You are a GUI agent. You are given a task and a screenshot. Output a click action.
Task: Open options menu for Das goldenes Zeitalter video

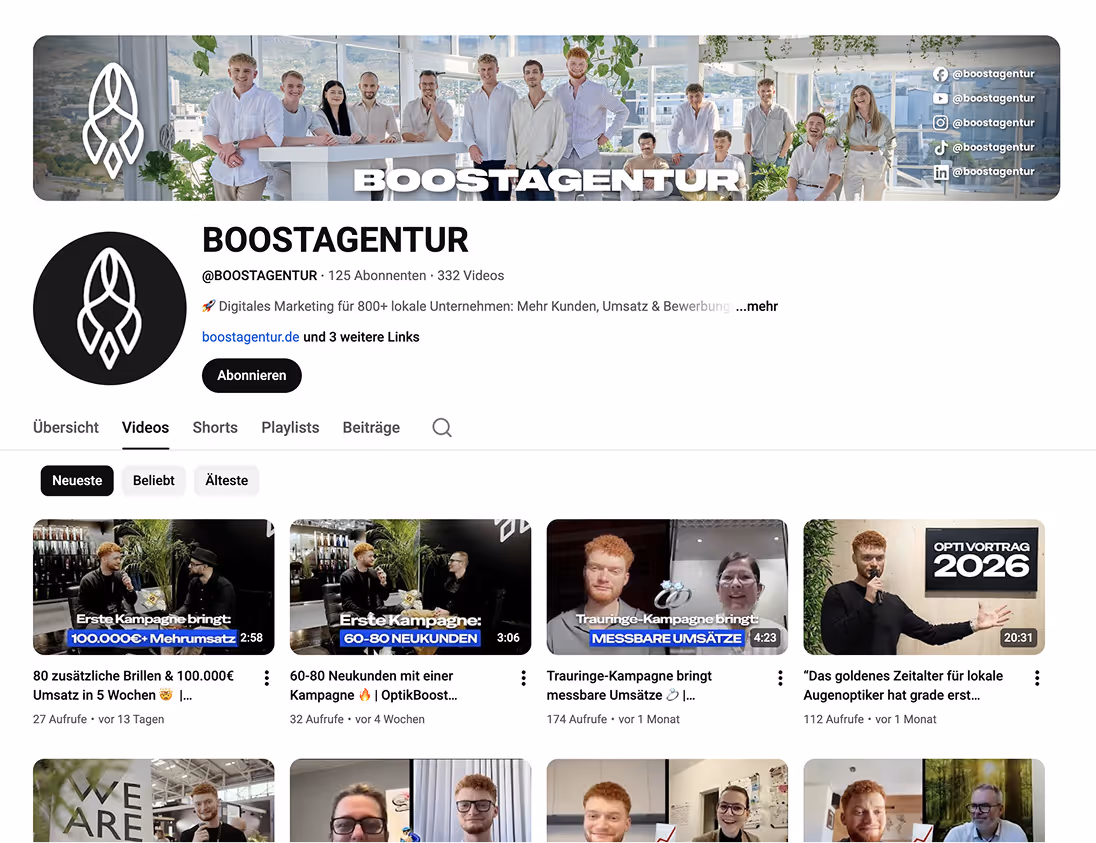click(1037, 678)
